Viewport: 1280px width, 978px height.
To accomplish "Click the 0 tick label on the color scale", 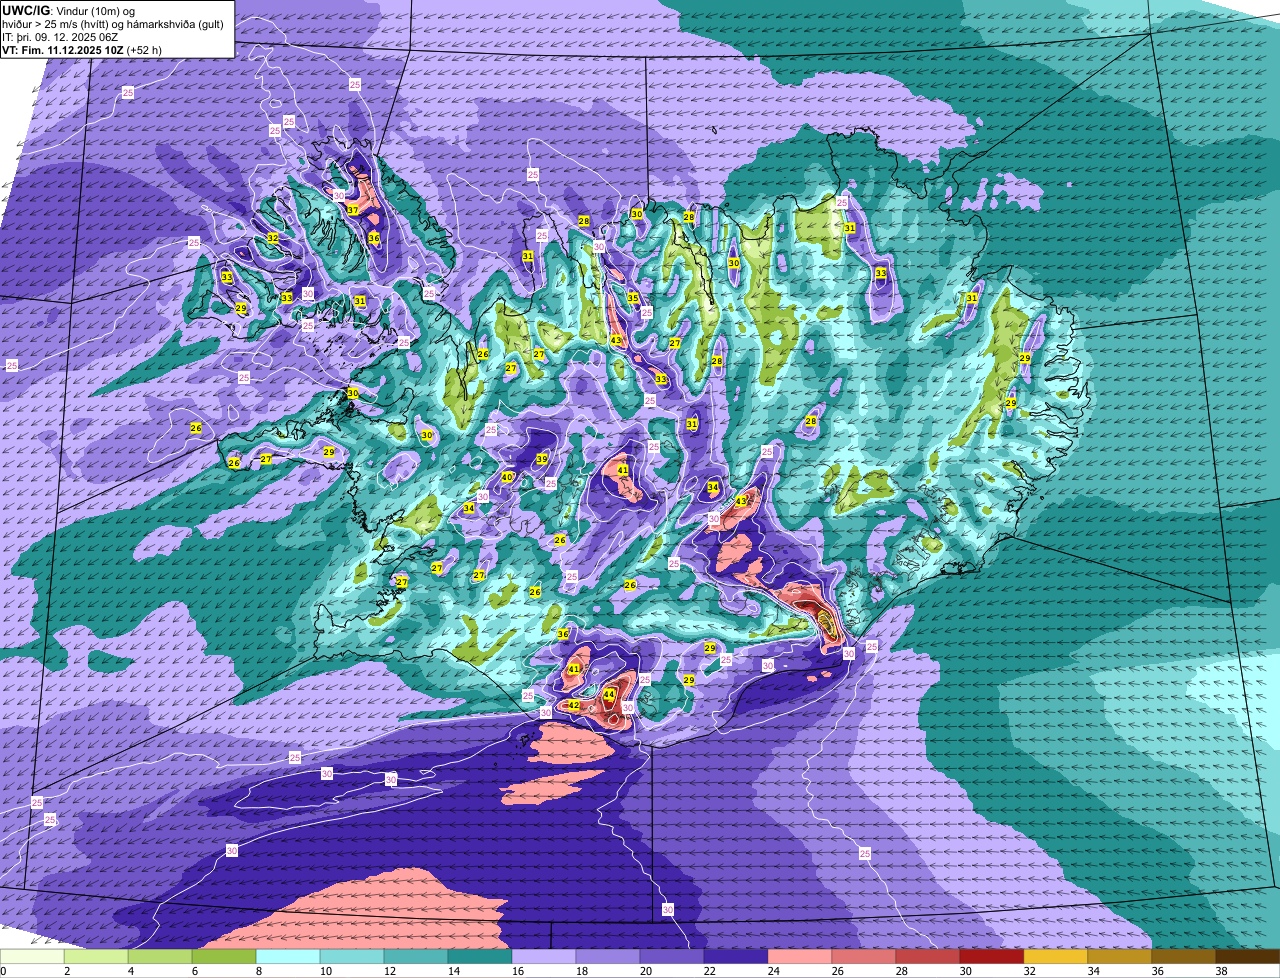I will (x=3, y=971).
